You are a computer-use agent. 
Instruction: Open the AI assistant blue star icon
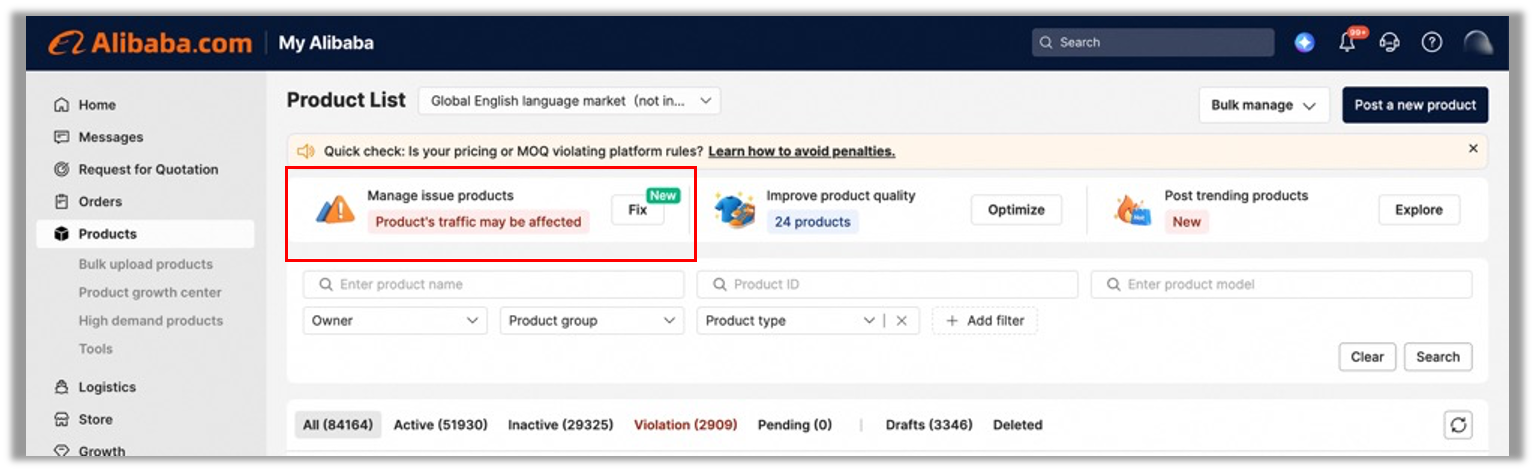point(1305,42)
